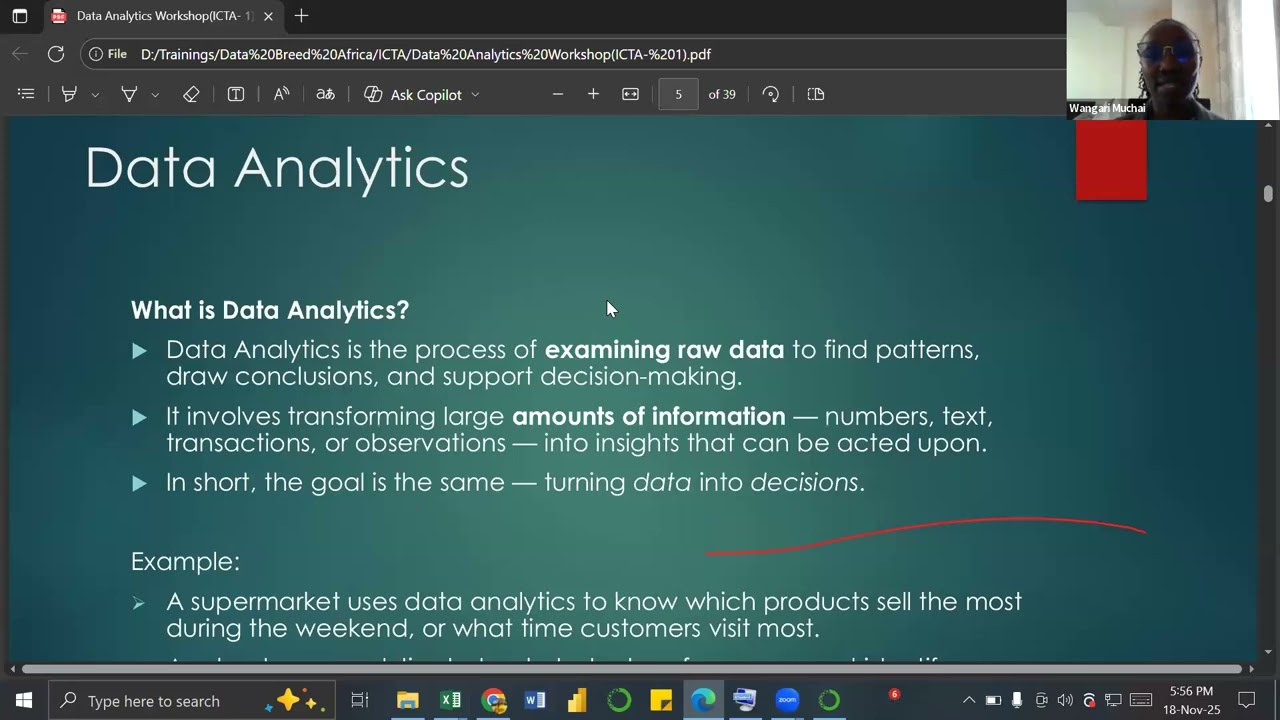The height and width of the screenshot is (720, 1280).
Task: Switch page view layout
Action: pos(816,94)
